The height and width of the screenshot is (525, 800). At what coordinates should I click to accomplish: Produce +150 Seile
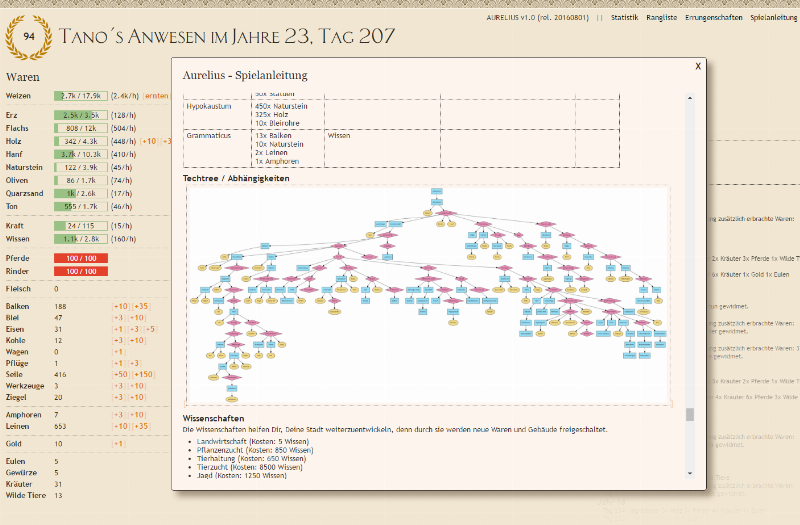pyautogui.click(x=143, y=374)
